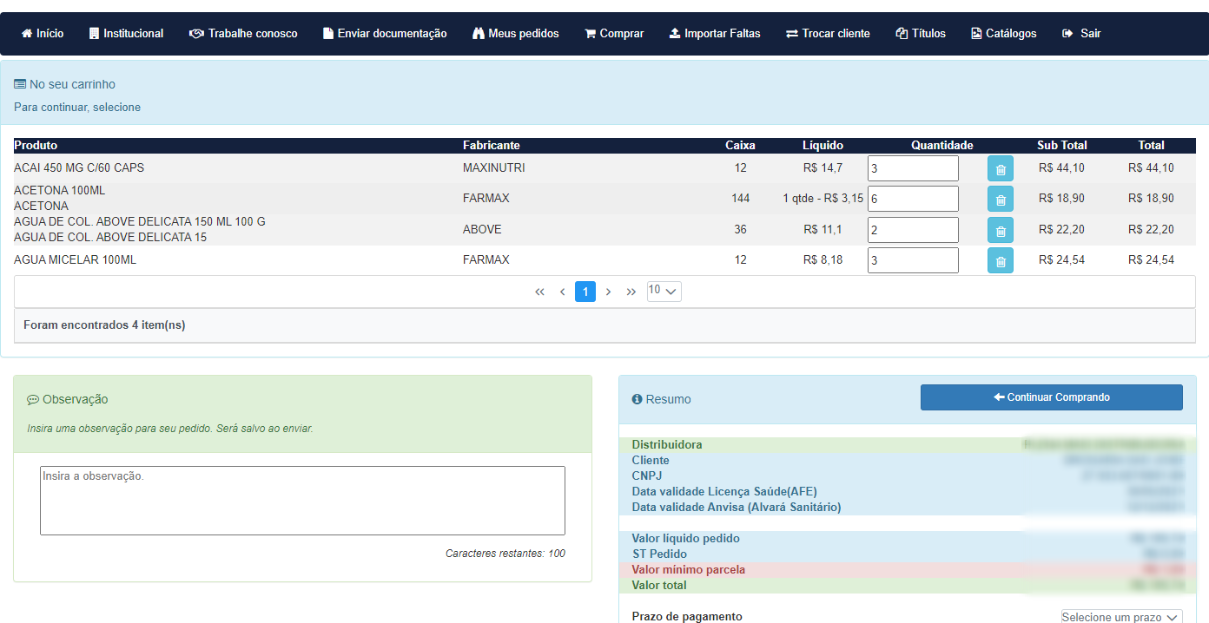Click the copy icon beside Títulos
The image size is (1209, 623).
pyautogui.click(x=902, y=33)
